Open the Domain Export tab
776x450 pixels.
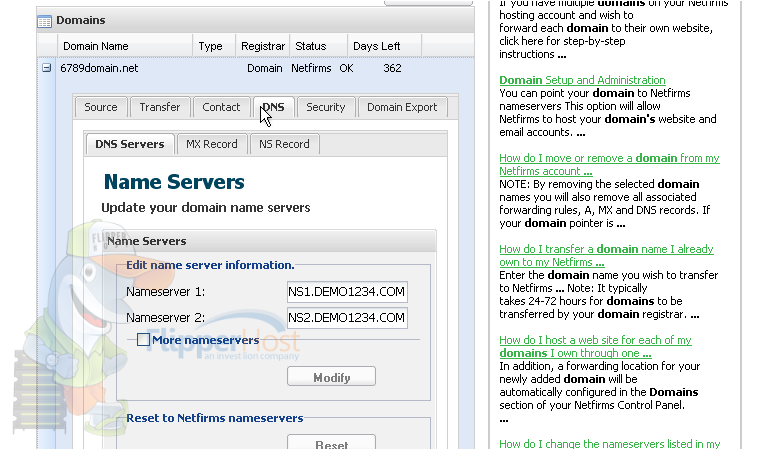click(402, 107)
